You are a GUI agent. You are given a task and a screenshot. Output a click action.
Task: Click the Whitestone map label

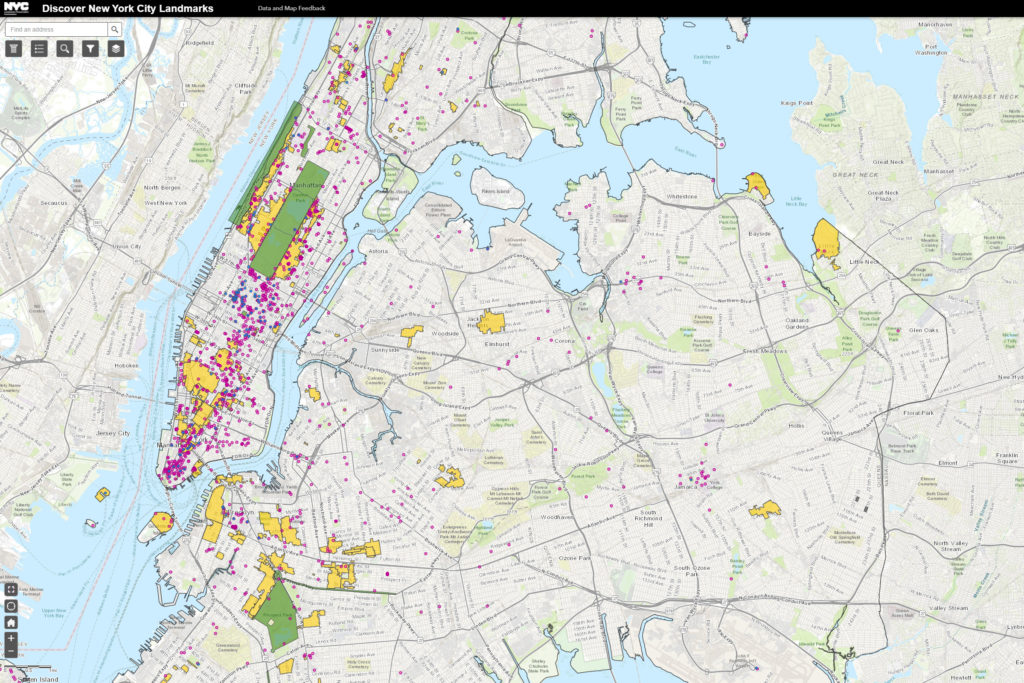pyautogui.click(x=681, y=197)
